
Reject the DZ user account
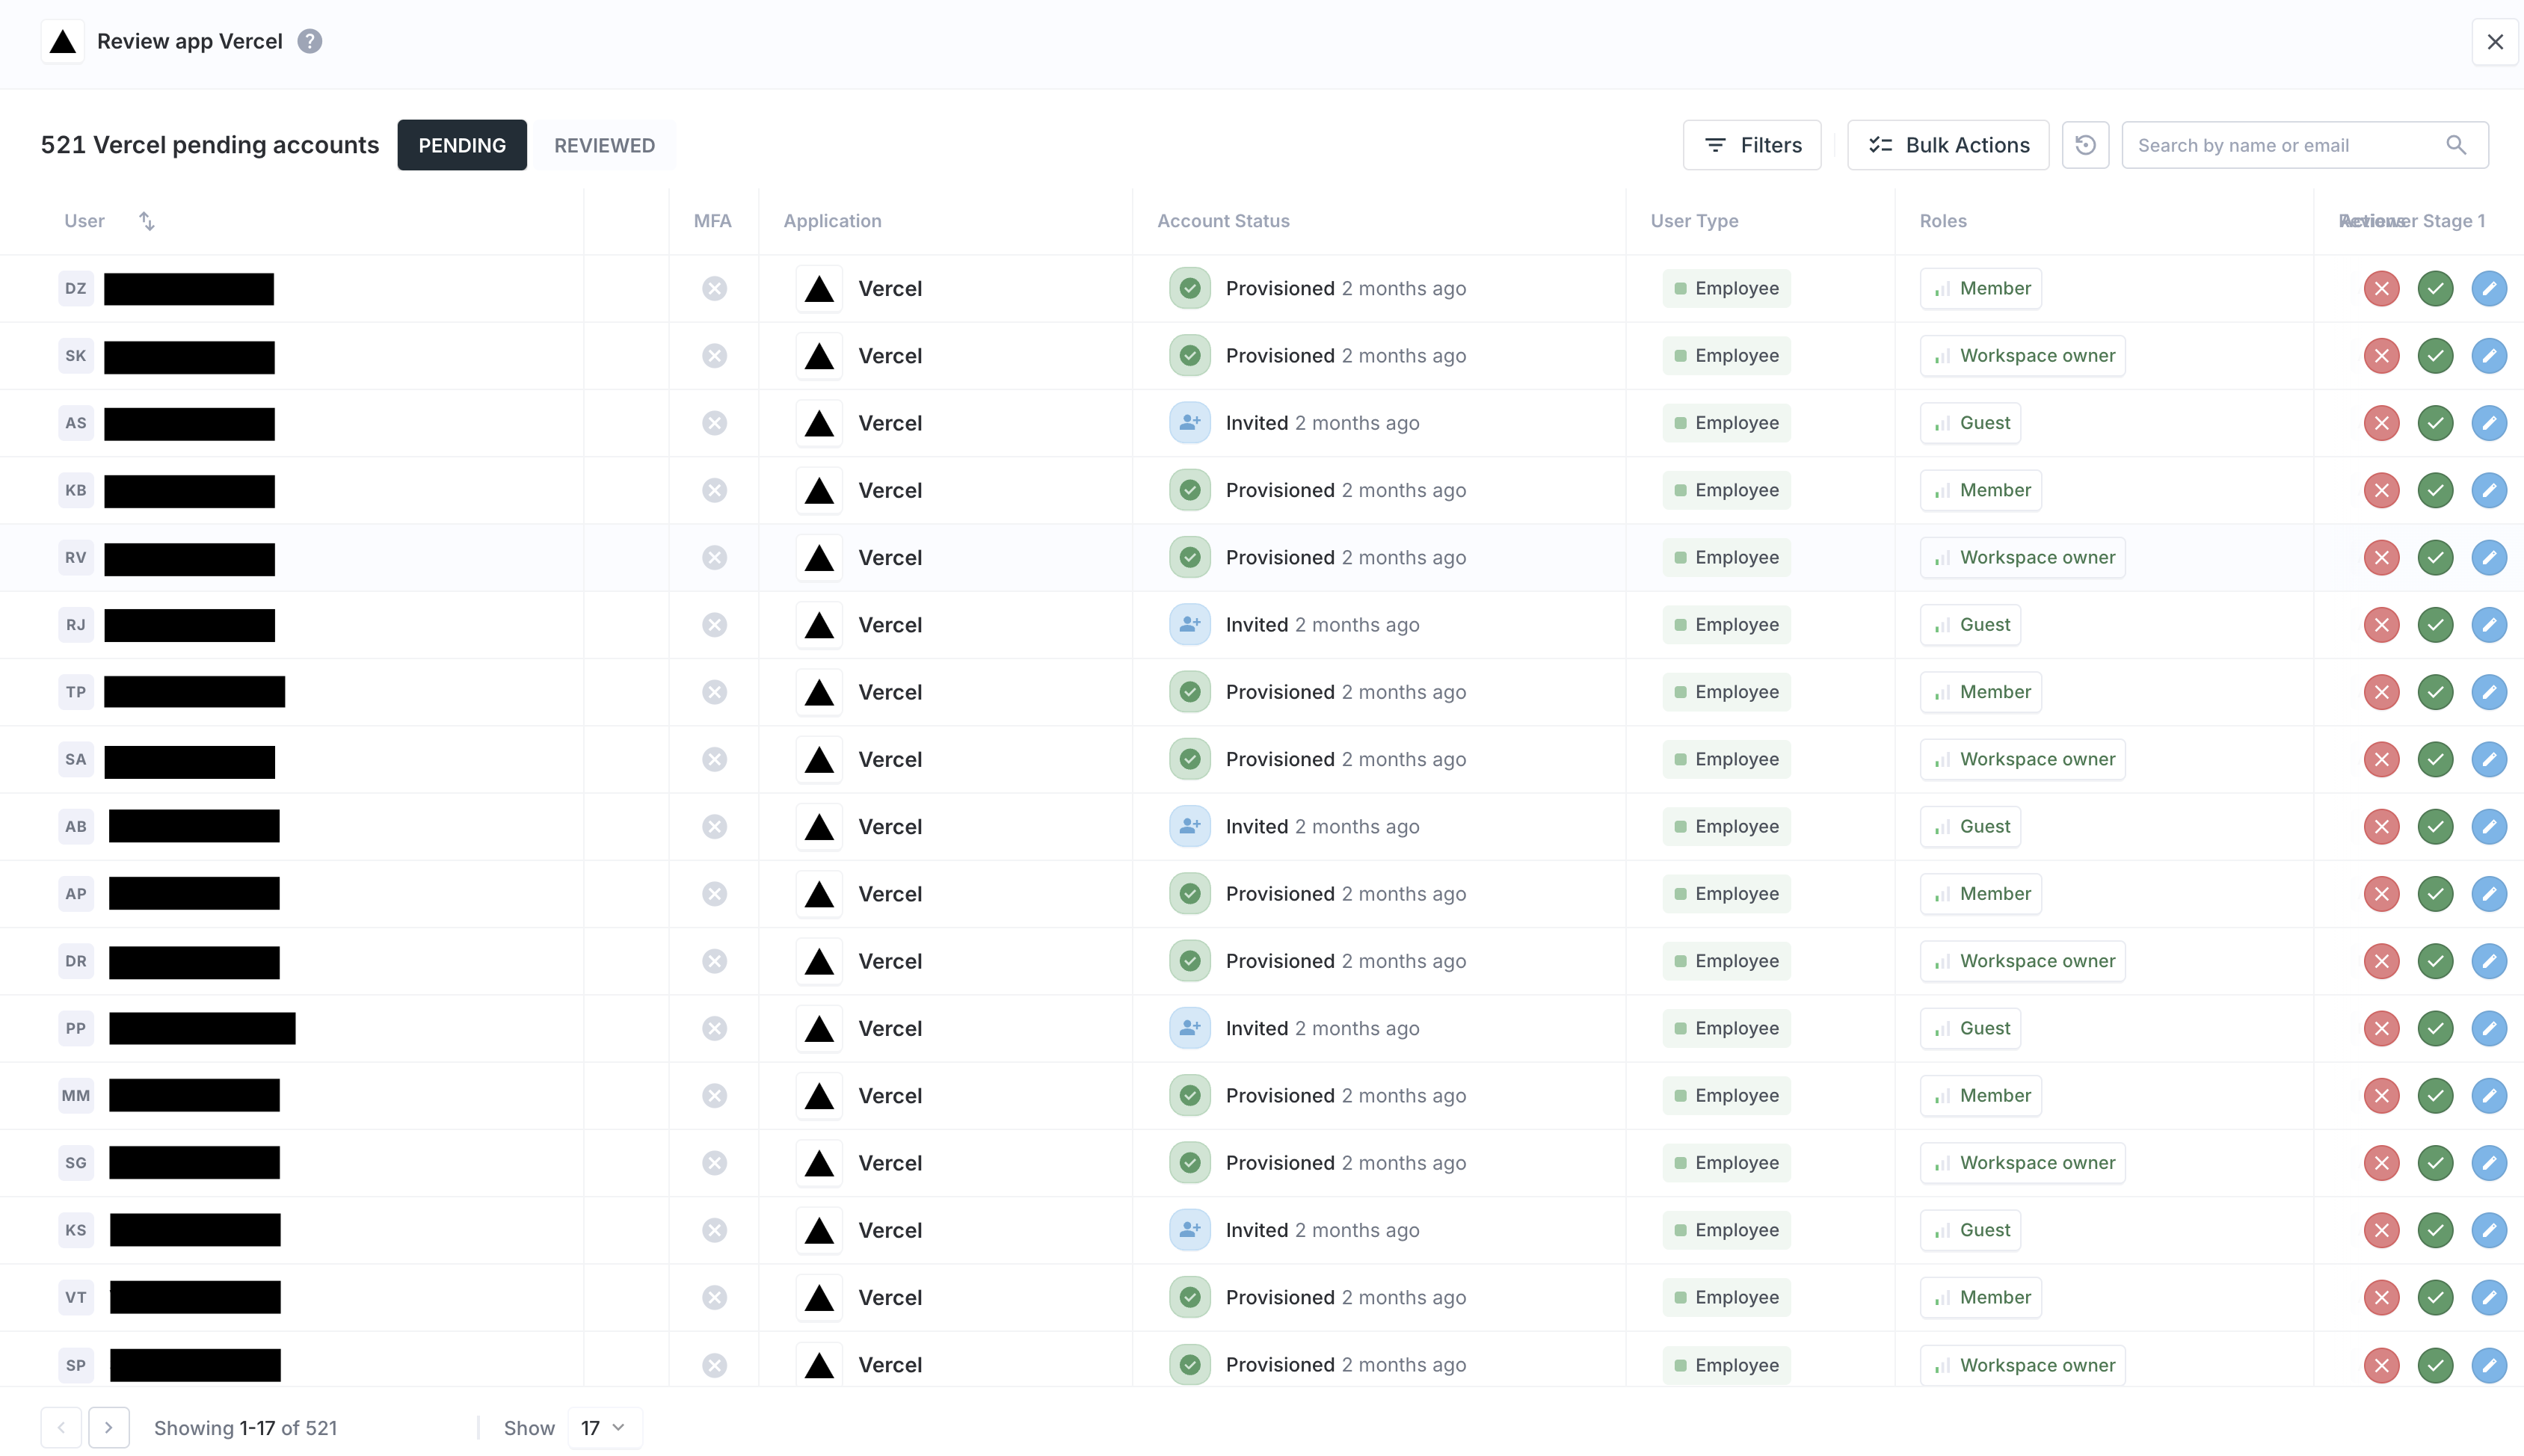pos(2381,289)
